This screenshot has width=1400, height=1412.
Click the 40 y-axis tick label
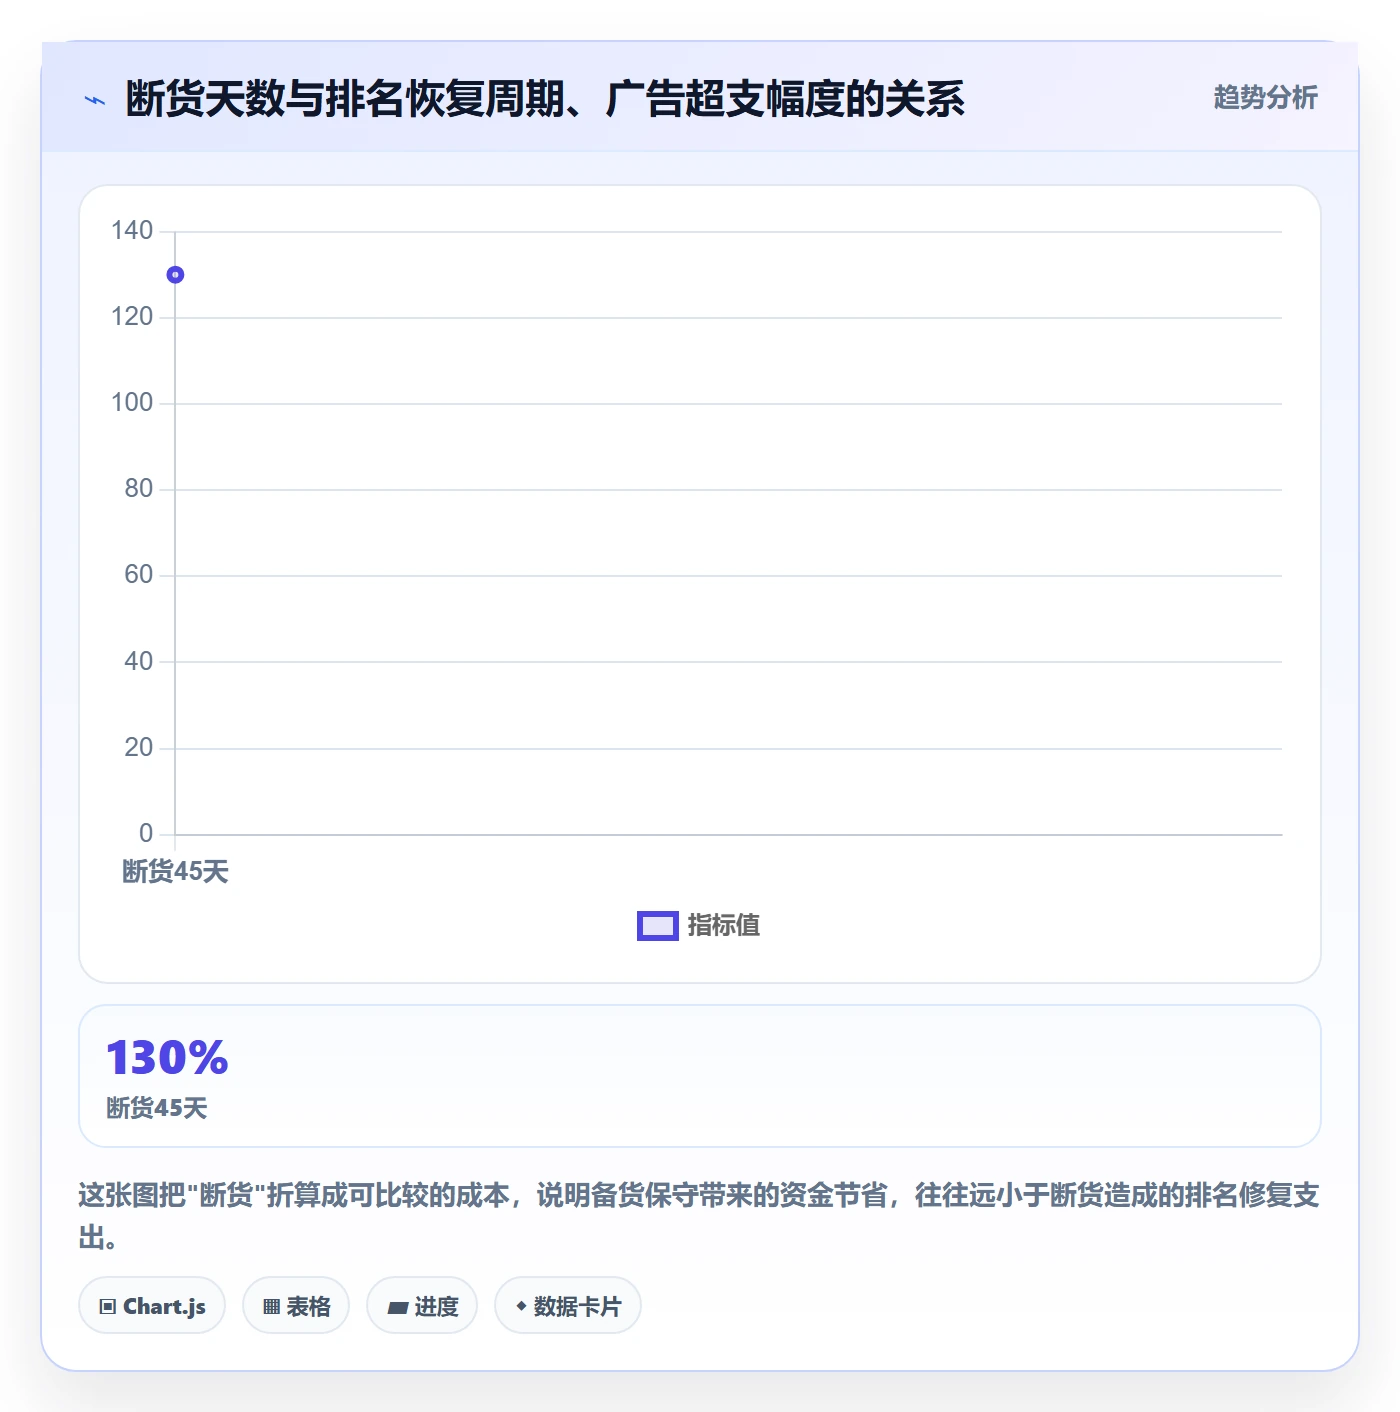(x=139, y=662)
